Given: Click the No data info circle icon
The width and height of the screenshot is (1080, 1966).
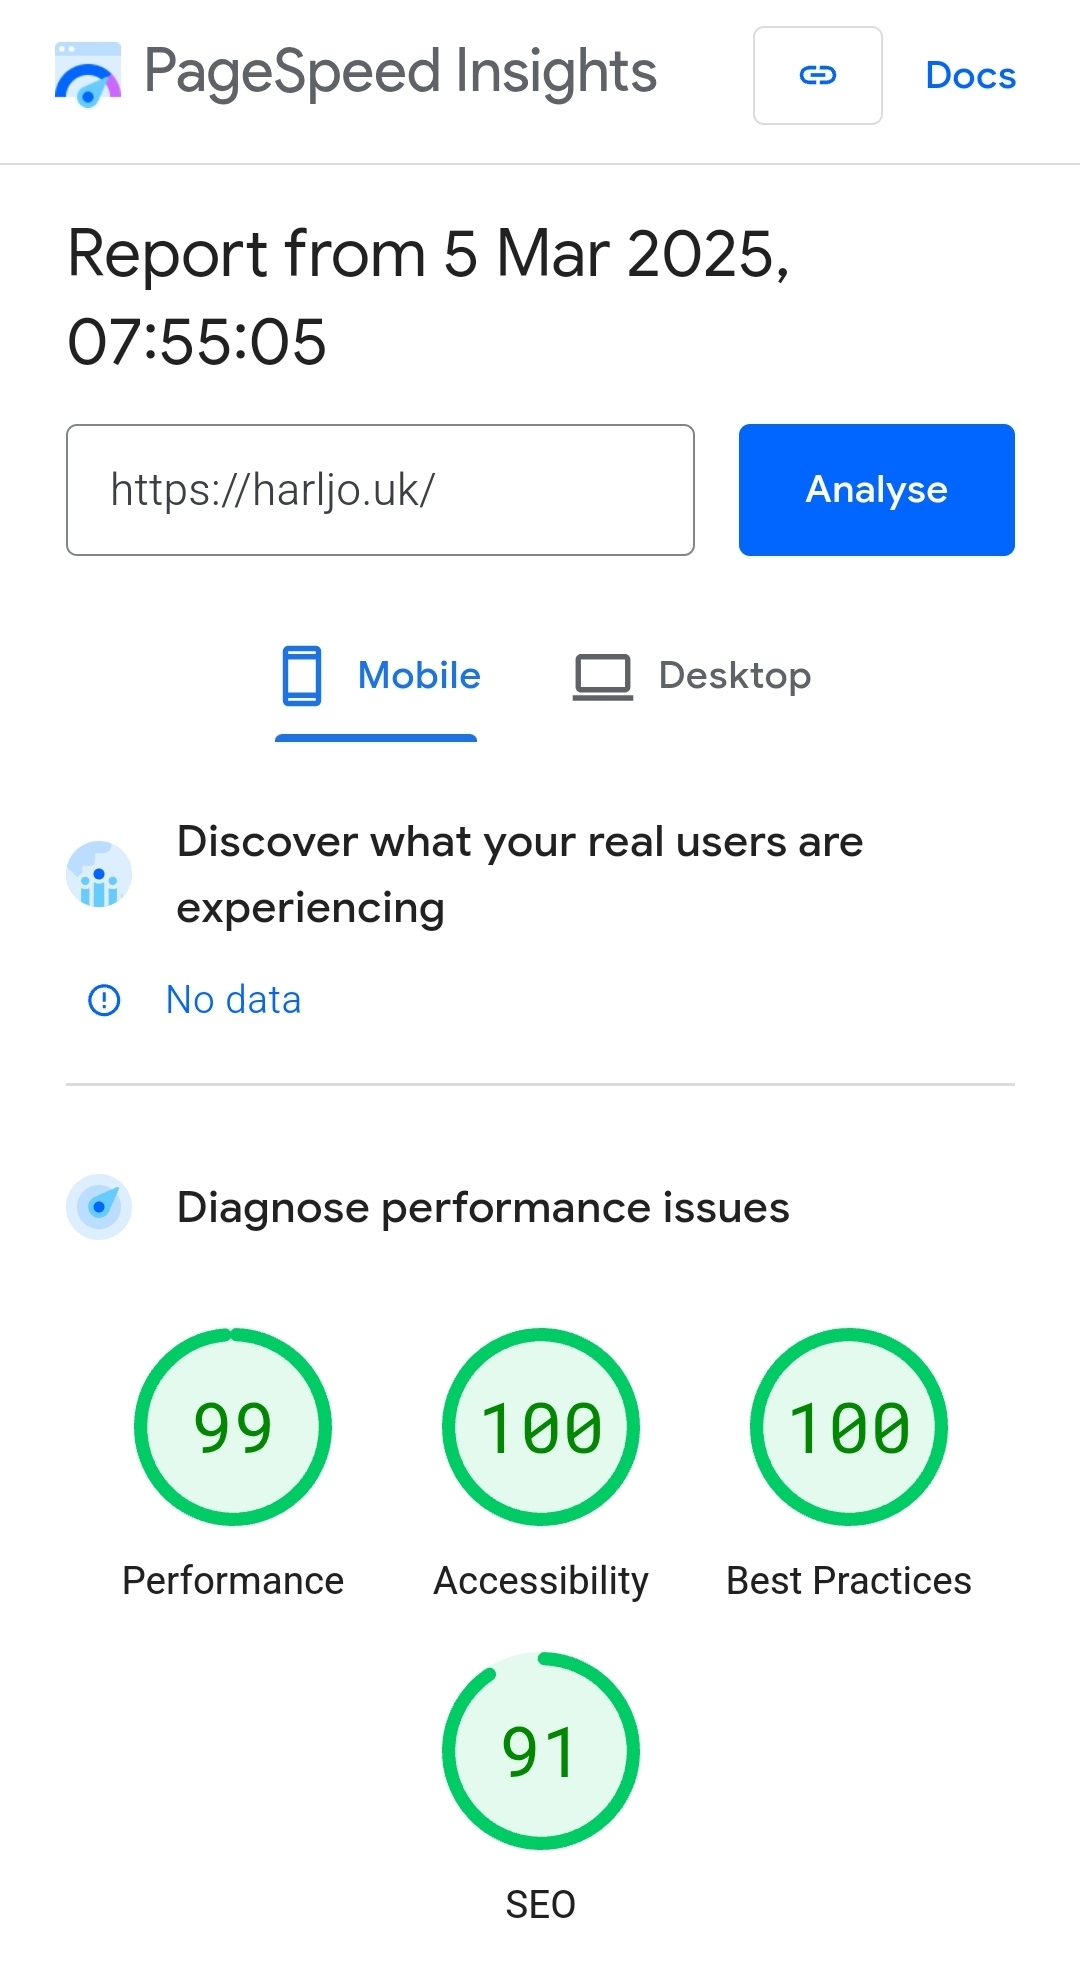Looking at the screenshot, I should (104, 1000).
